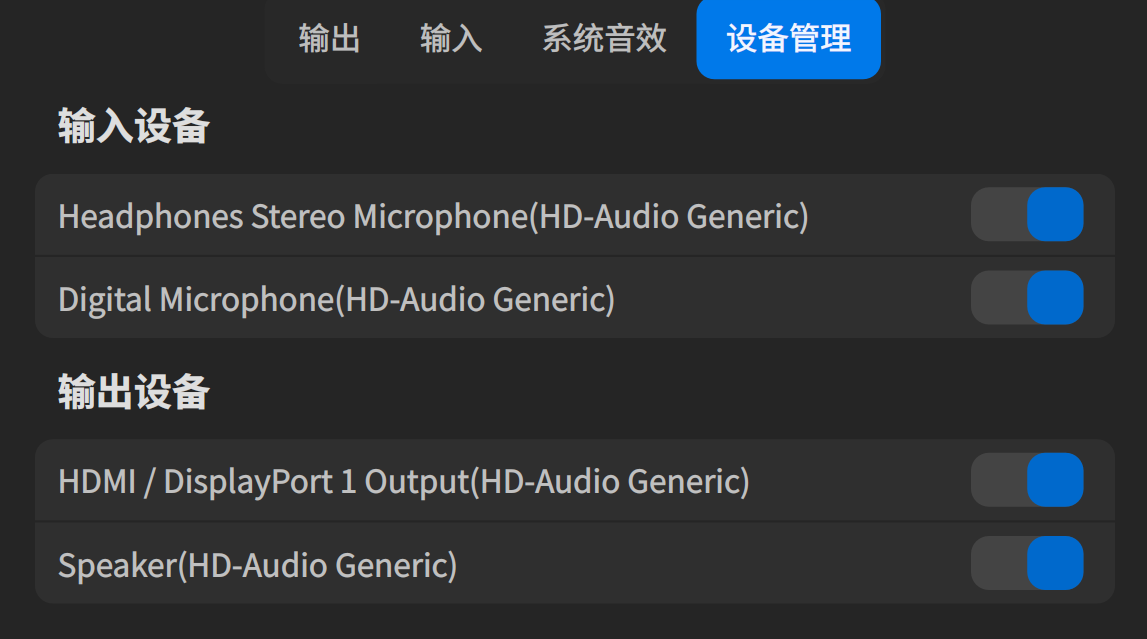Click the HDMI / DisplayPort 1 Output label
This screenshot has height=639, width=1147.
coord(263,482)
